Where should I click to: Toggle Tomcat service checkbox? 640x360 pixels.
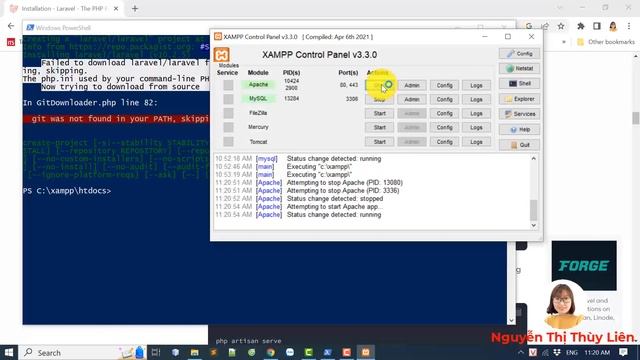point(228,142)
